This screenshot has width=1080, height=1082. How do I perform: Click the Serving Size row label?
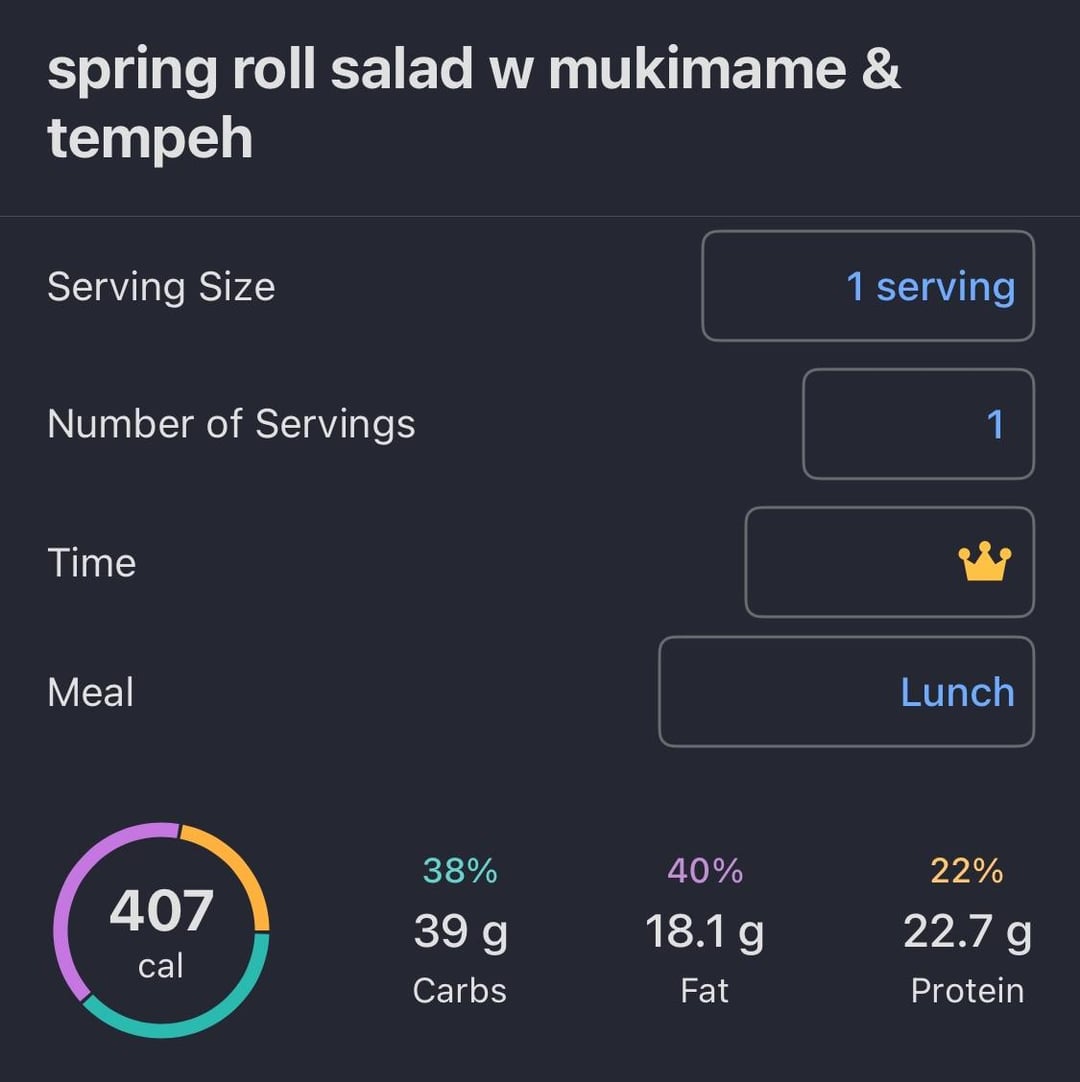pos(161,287)
